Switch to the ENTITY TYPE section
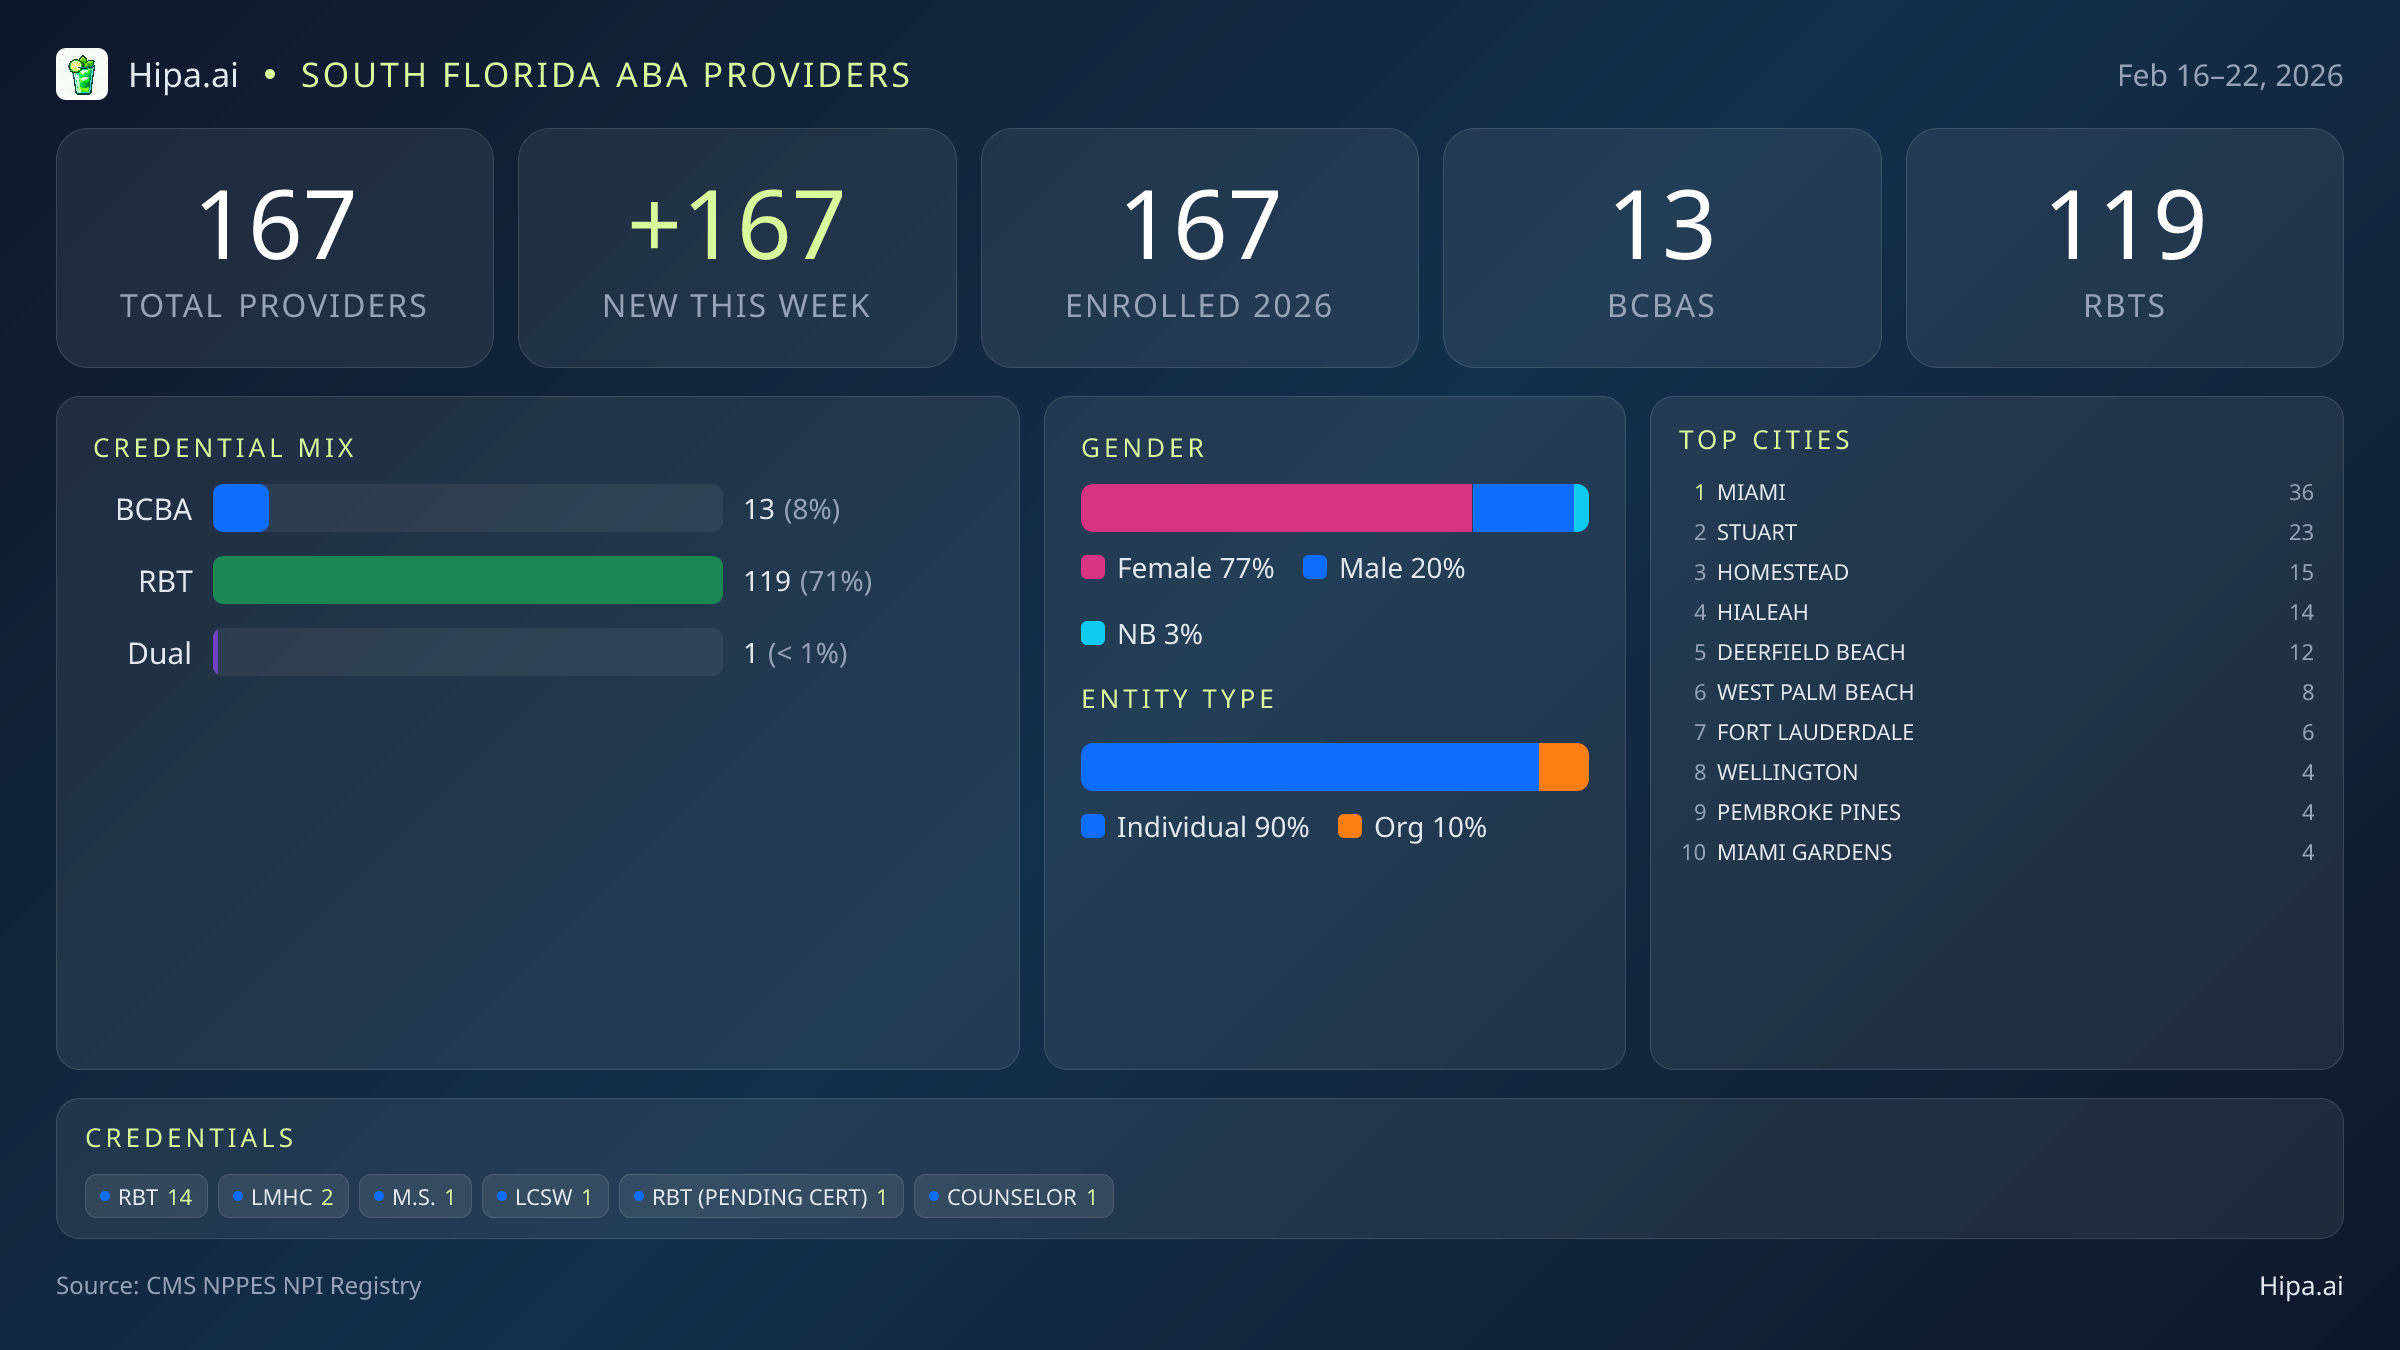 click(1177, 698)
